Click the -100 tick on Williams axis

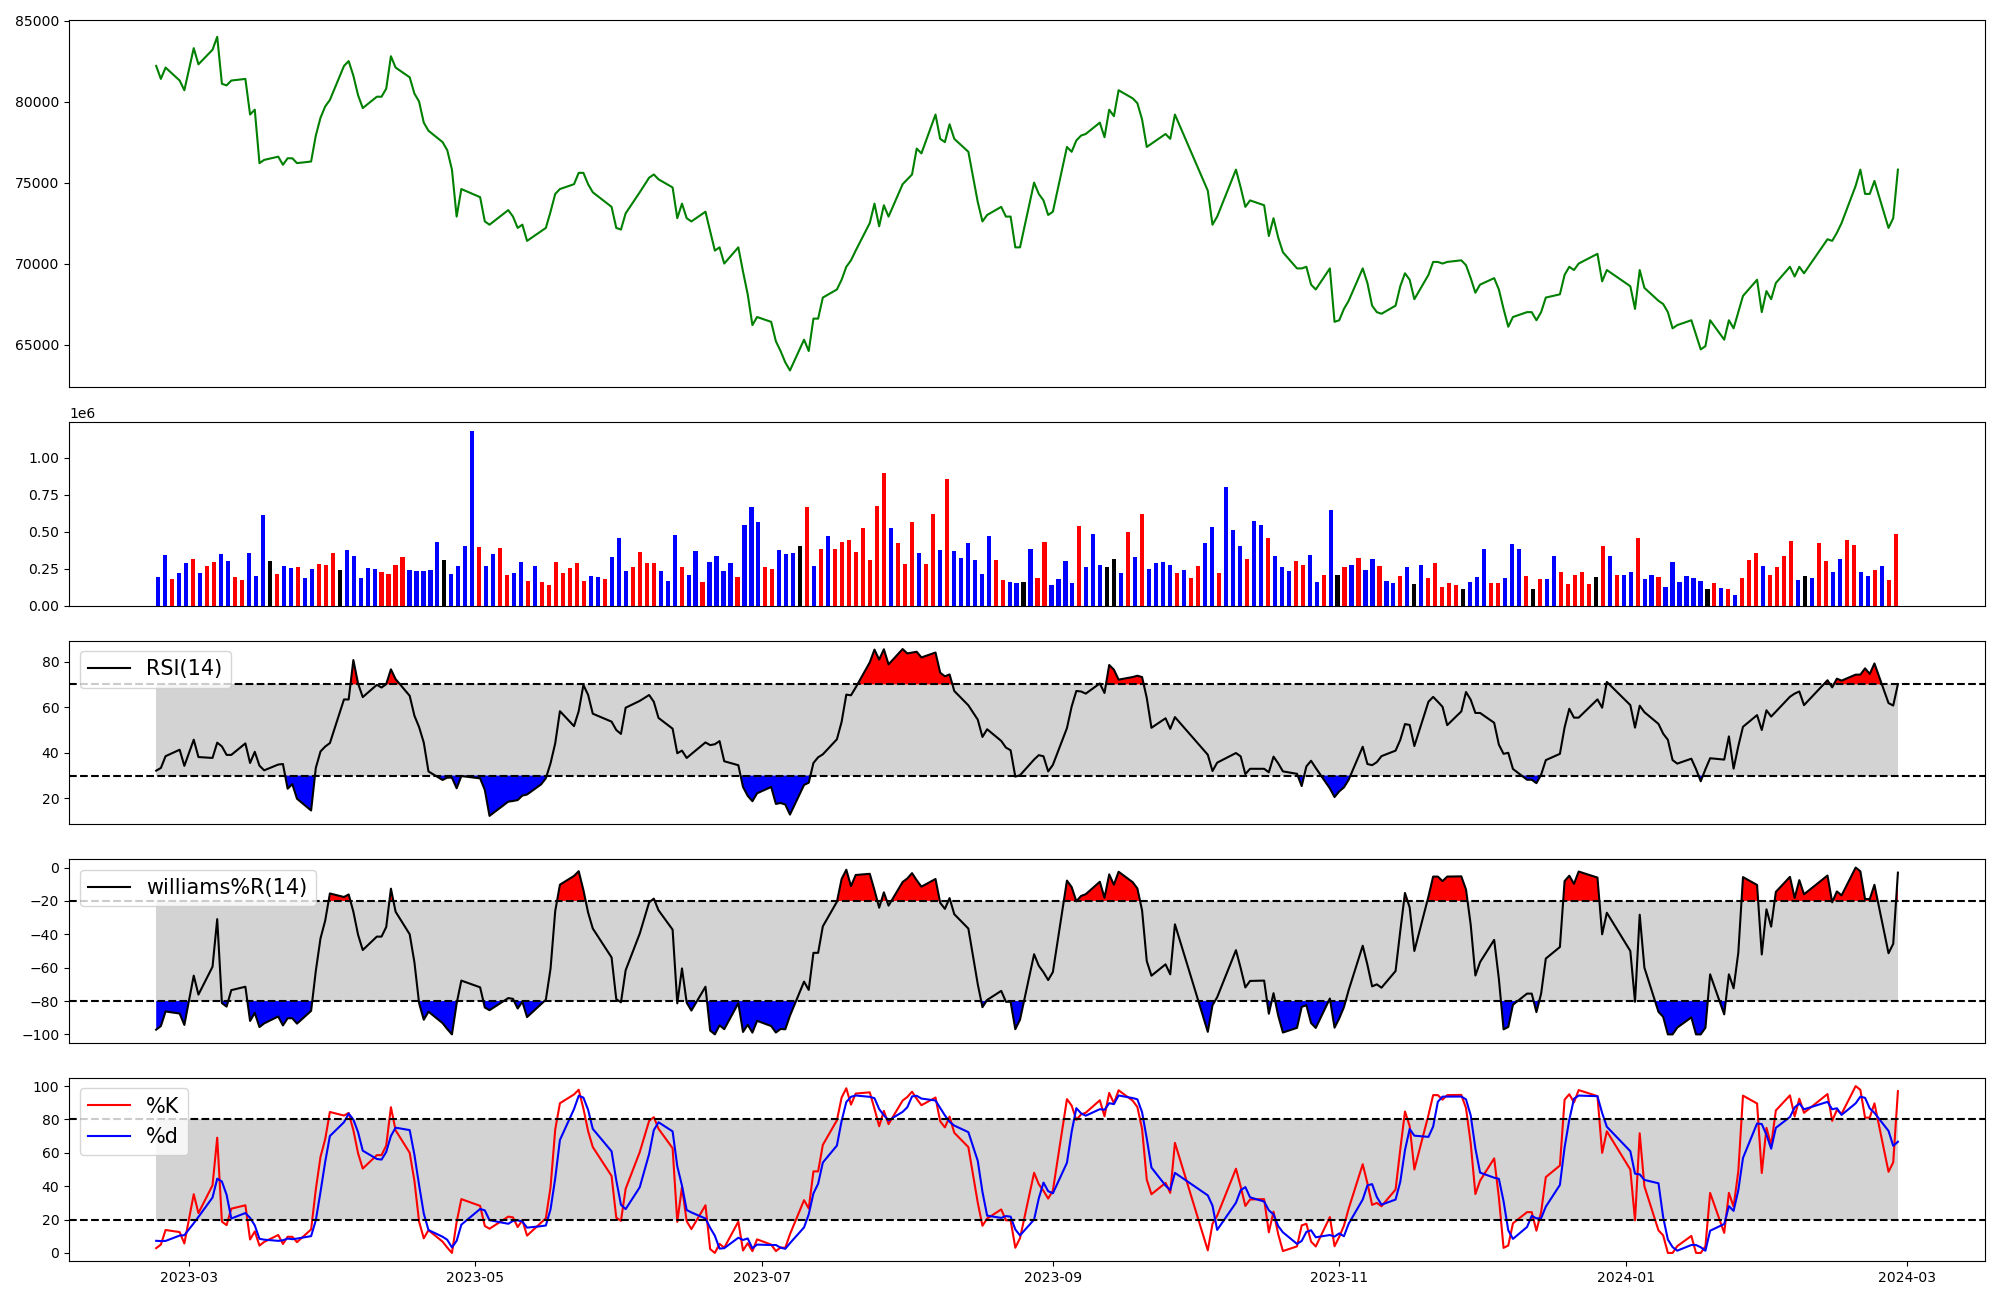pyautogui.click(x=41, y=1035)
